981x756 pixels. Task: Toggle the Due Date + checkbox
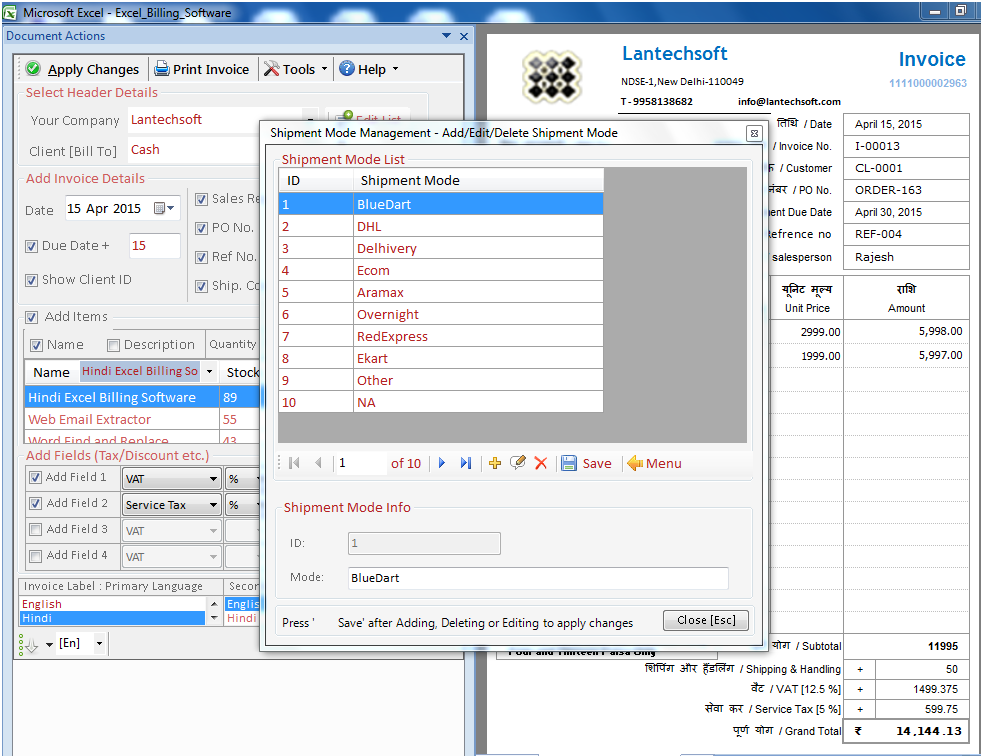pyautogui.click(x=31, y=247)
